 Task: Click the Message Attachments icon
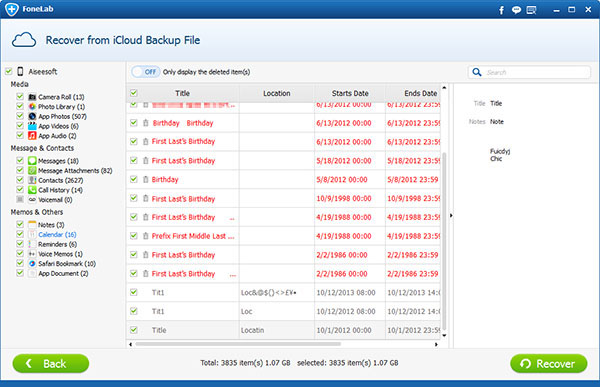click(x=32, y=170)
